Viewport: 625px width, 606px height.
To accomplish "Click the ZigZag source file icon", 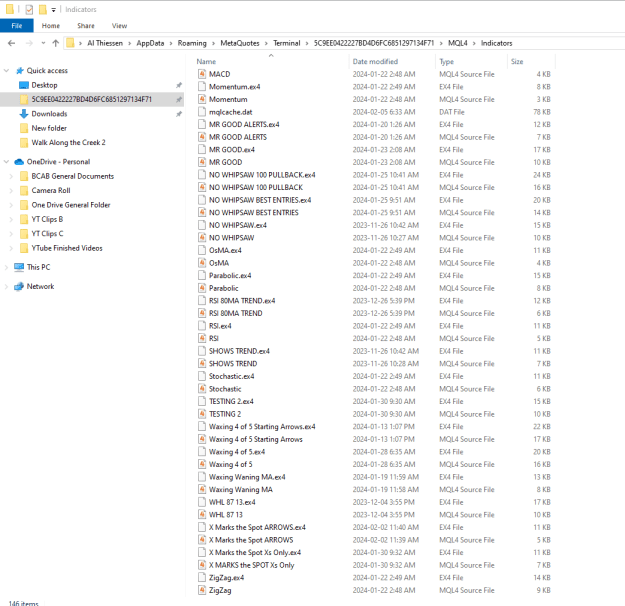I will pos(202,590).
